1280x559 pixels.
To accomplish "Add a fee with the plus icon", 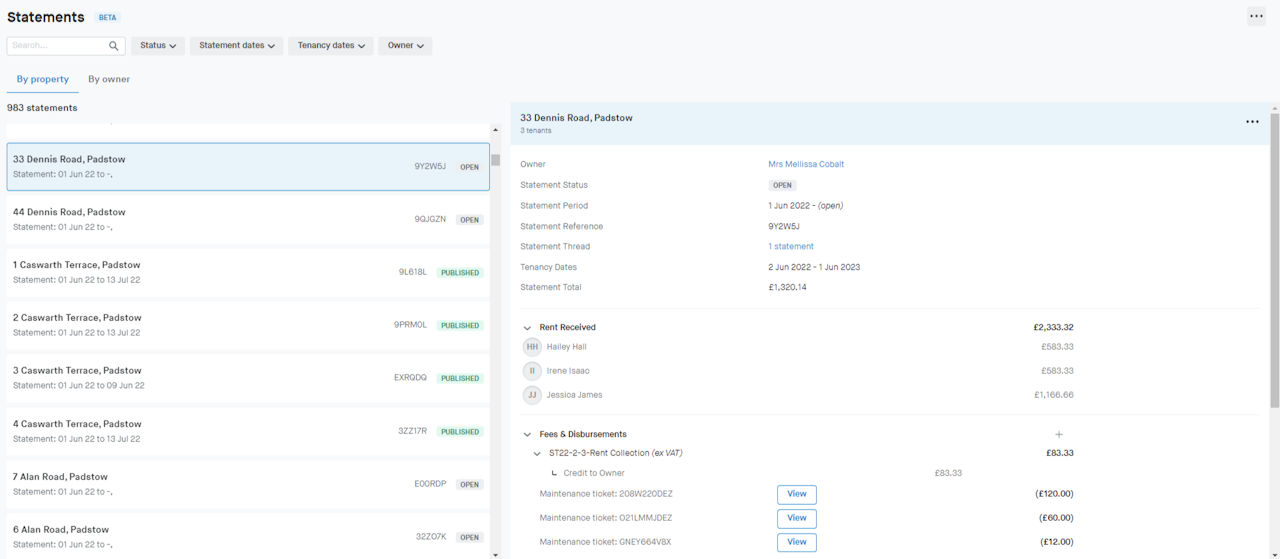I will click(x=1059, y=435).
